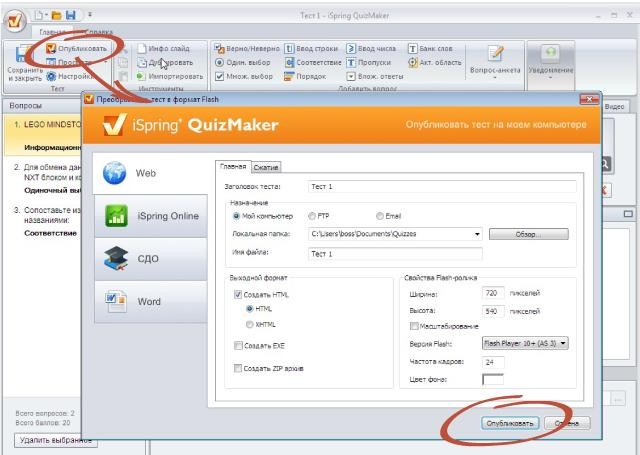Viewport: 640px width, 455px height.
Task: Click the Сохранить и закрыть icon
Action: [21, 54]
